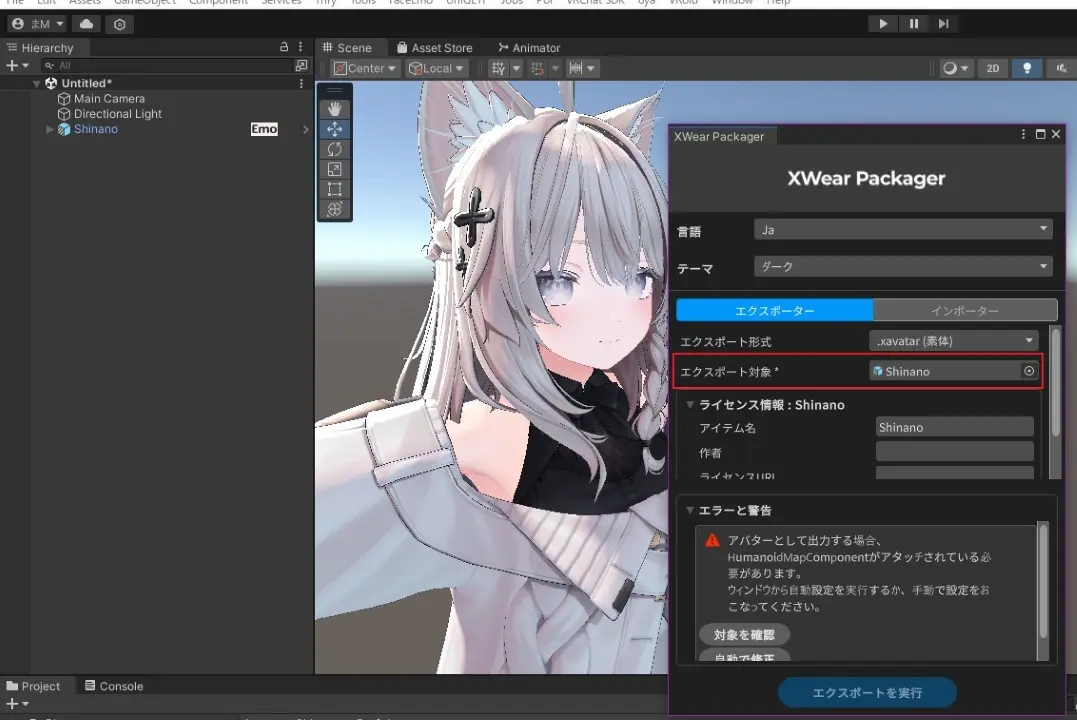Click the drag handle of the Scene tools overlay
Image resolution: width=1077 pixels, height=720 pixels.
(x=335, y=91)
